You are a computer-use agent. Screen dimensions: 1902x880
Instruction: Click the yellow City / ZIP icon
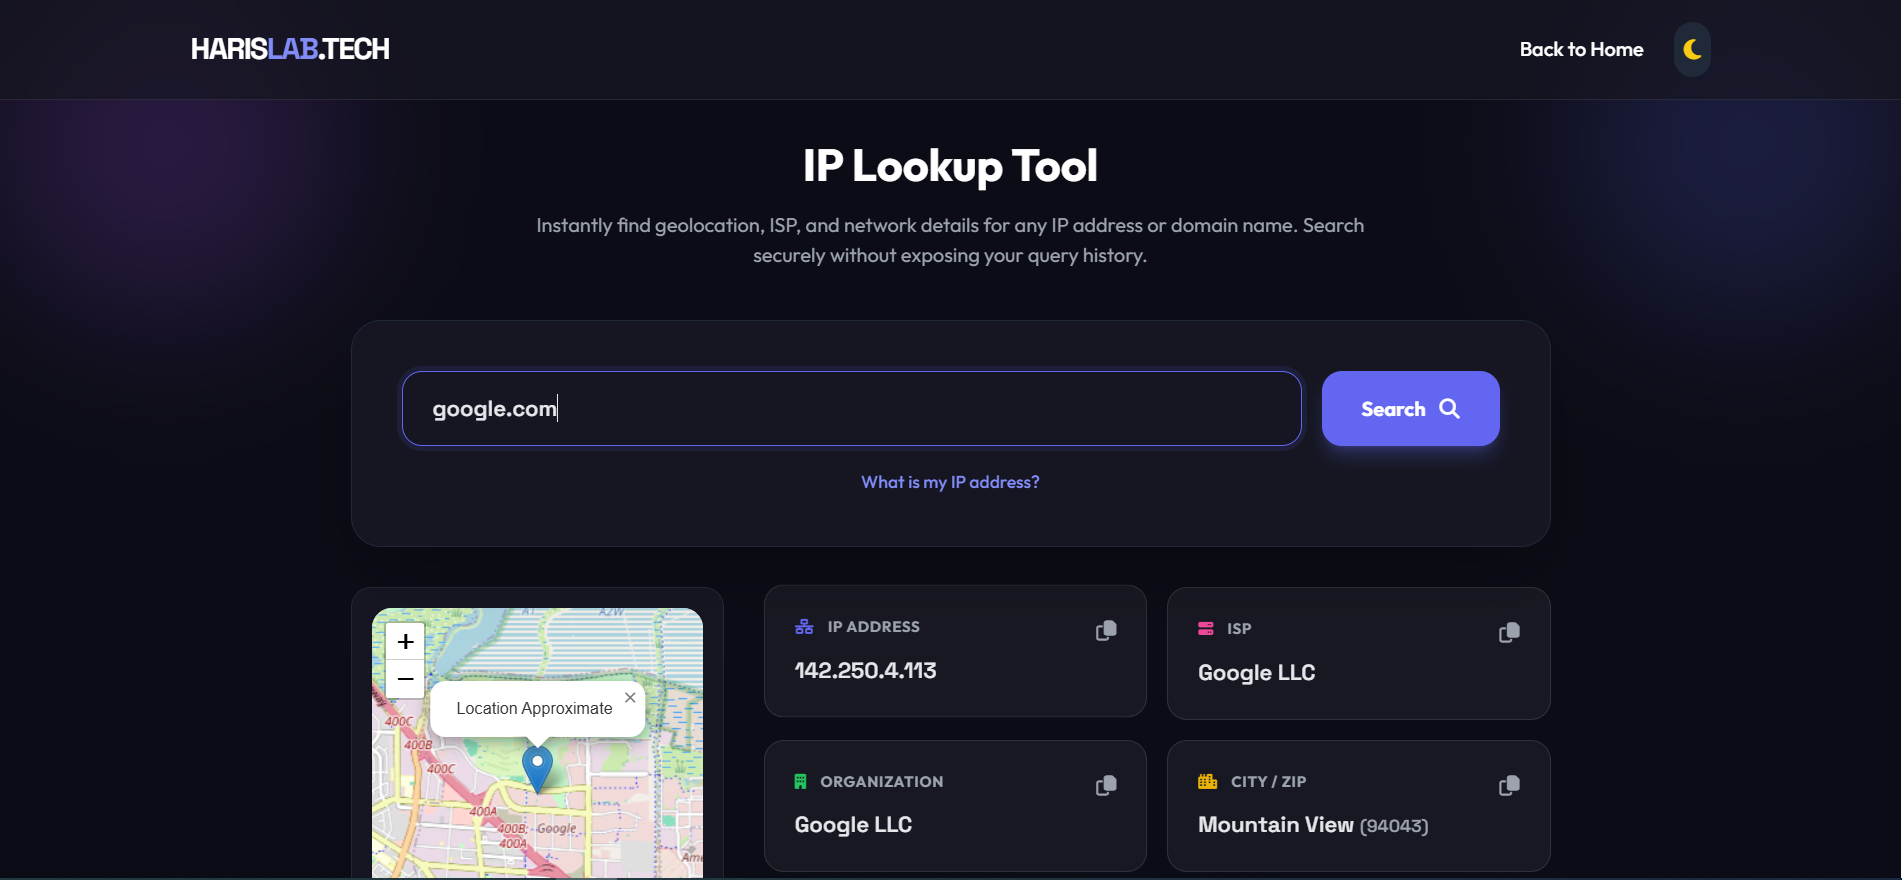[x=1208, y=781]
